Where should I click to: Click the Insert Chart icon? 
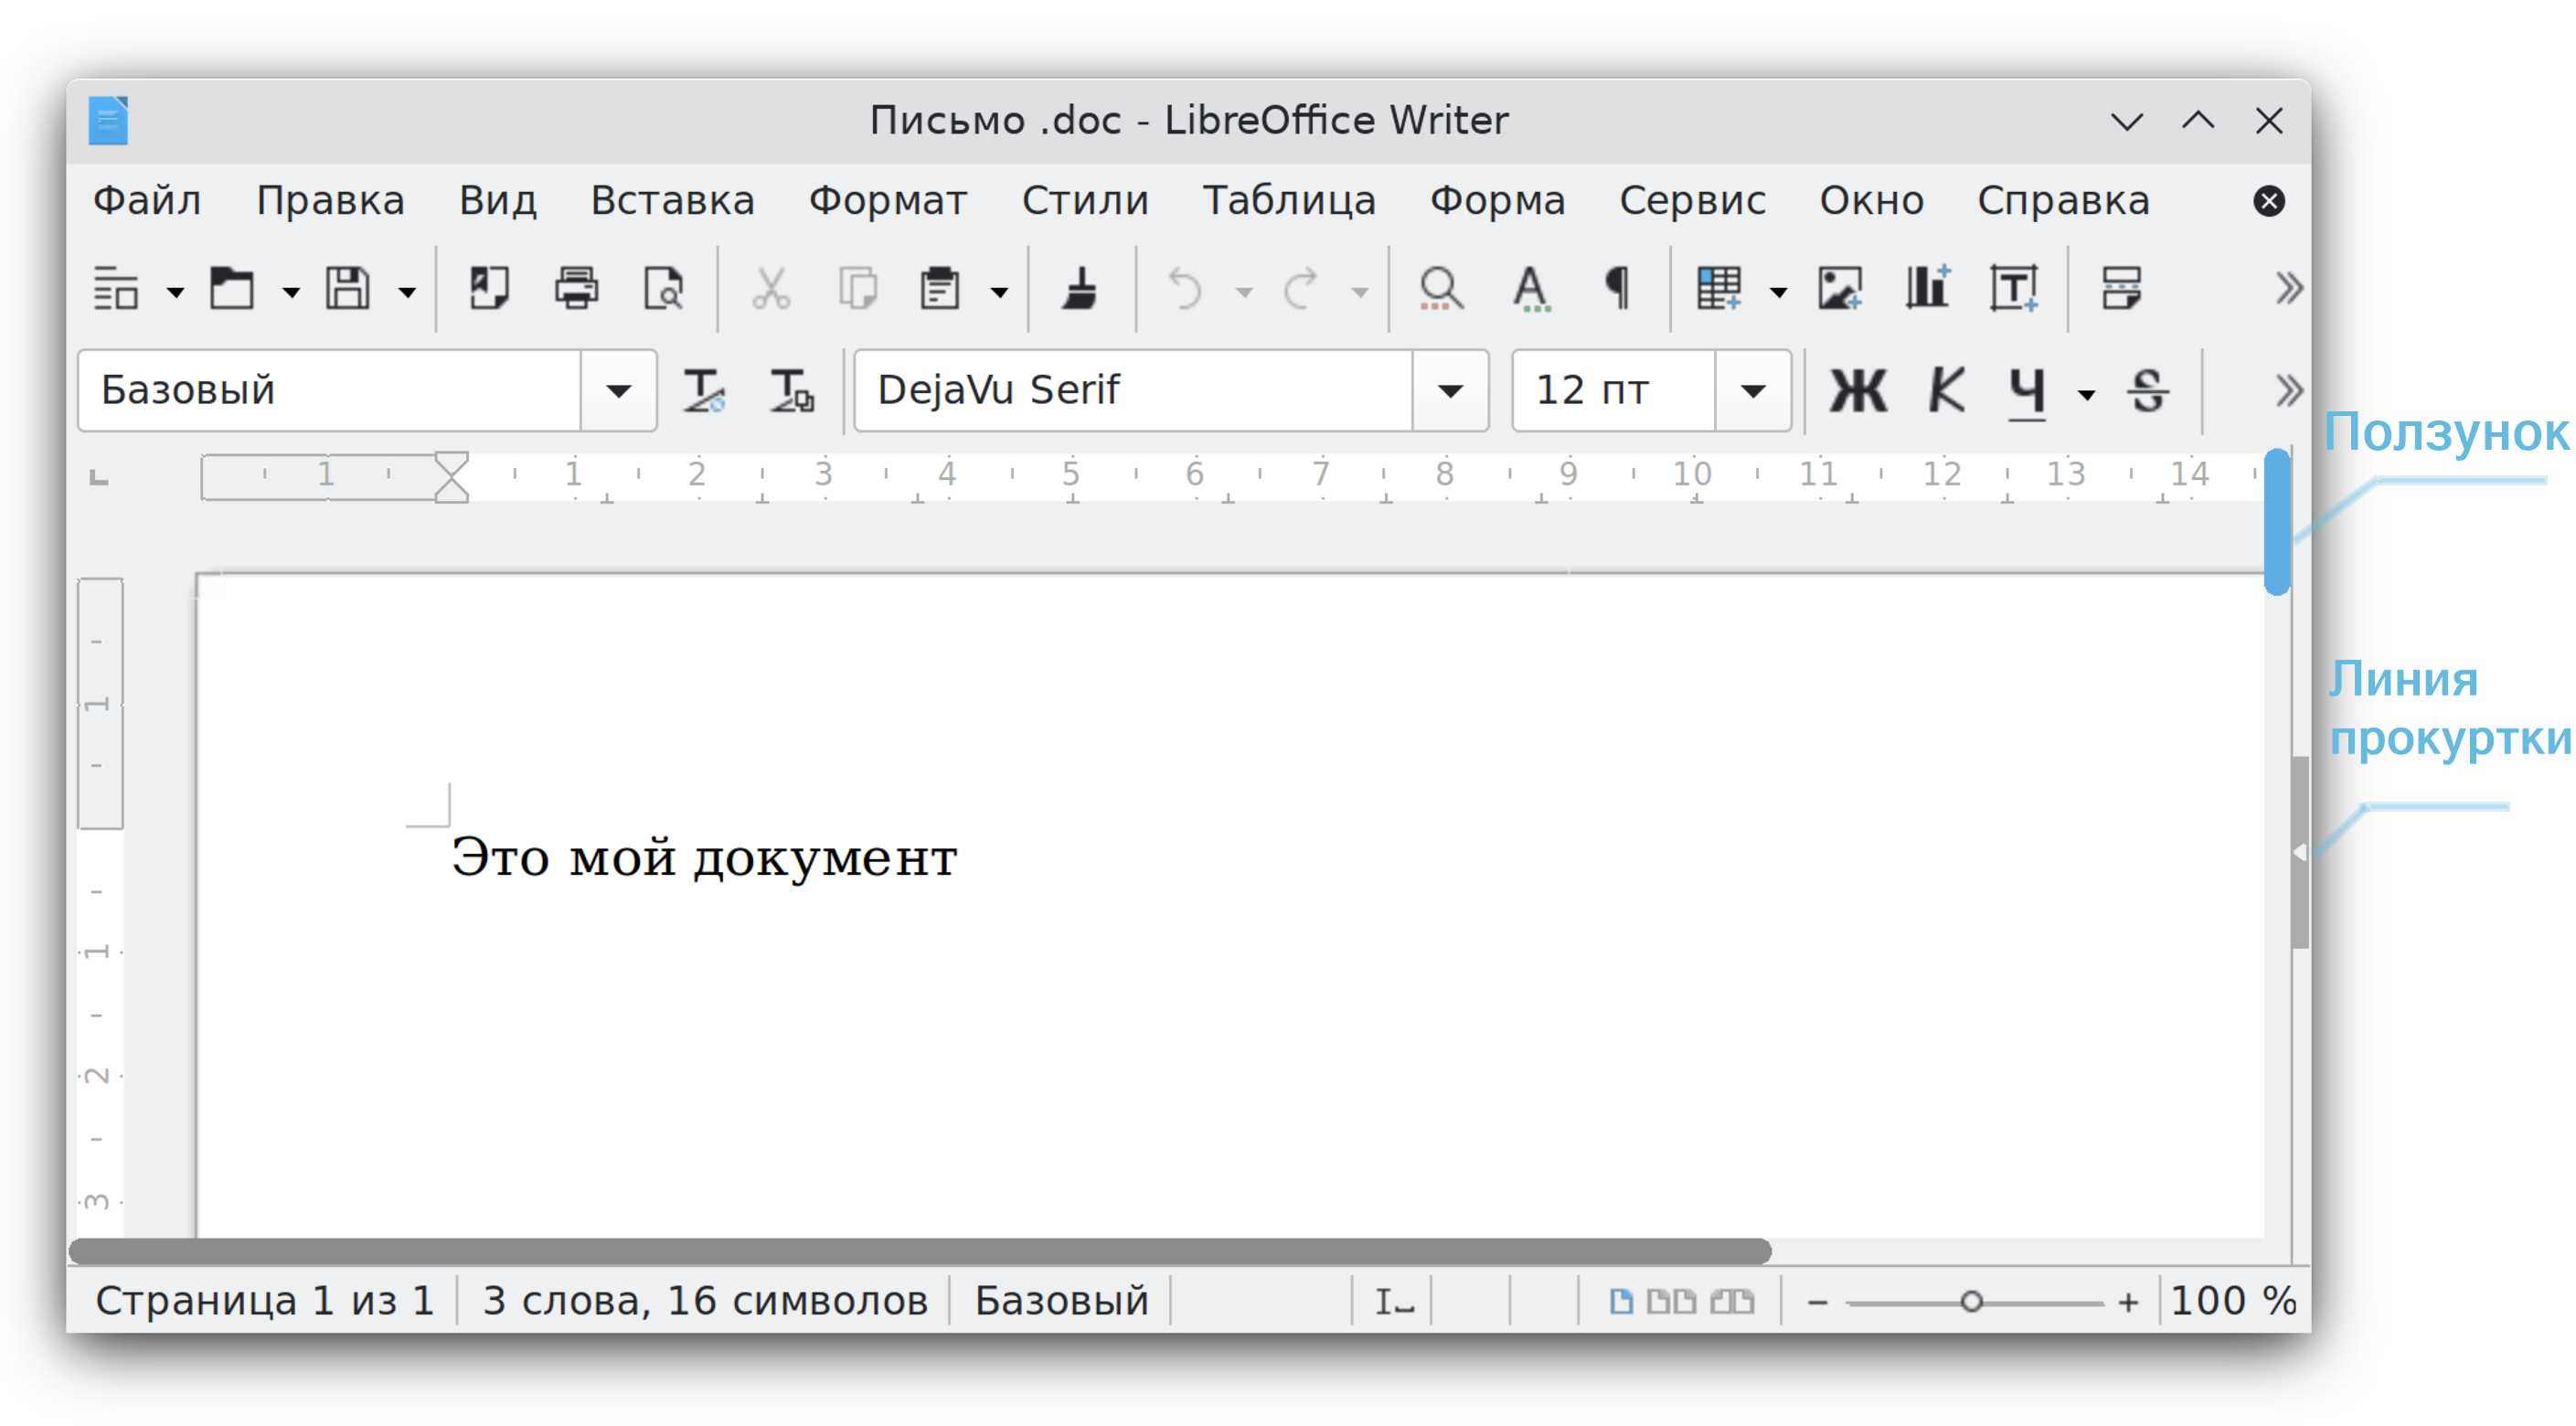pos(1927,290)
